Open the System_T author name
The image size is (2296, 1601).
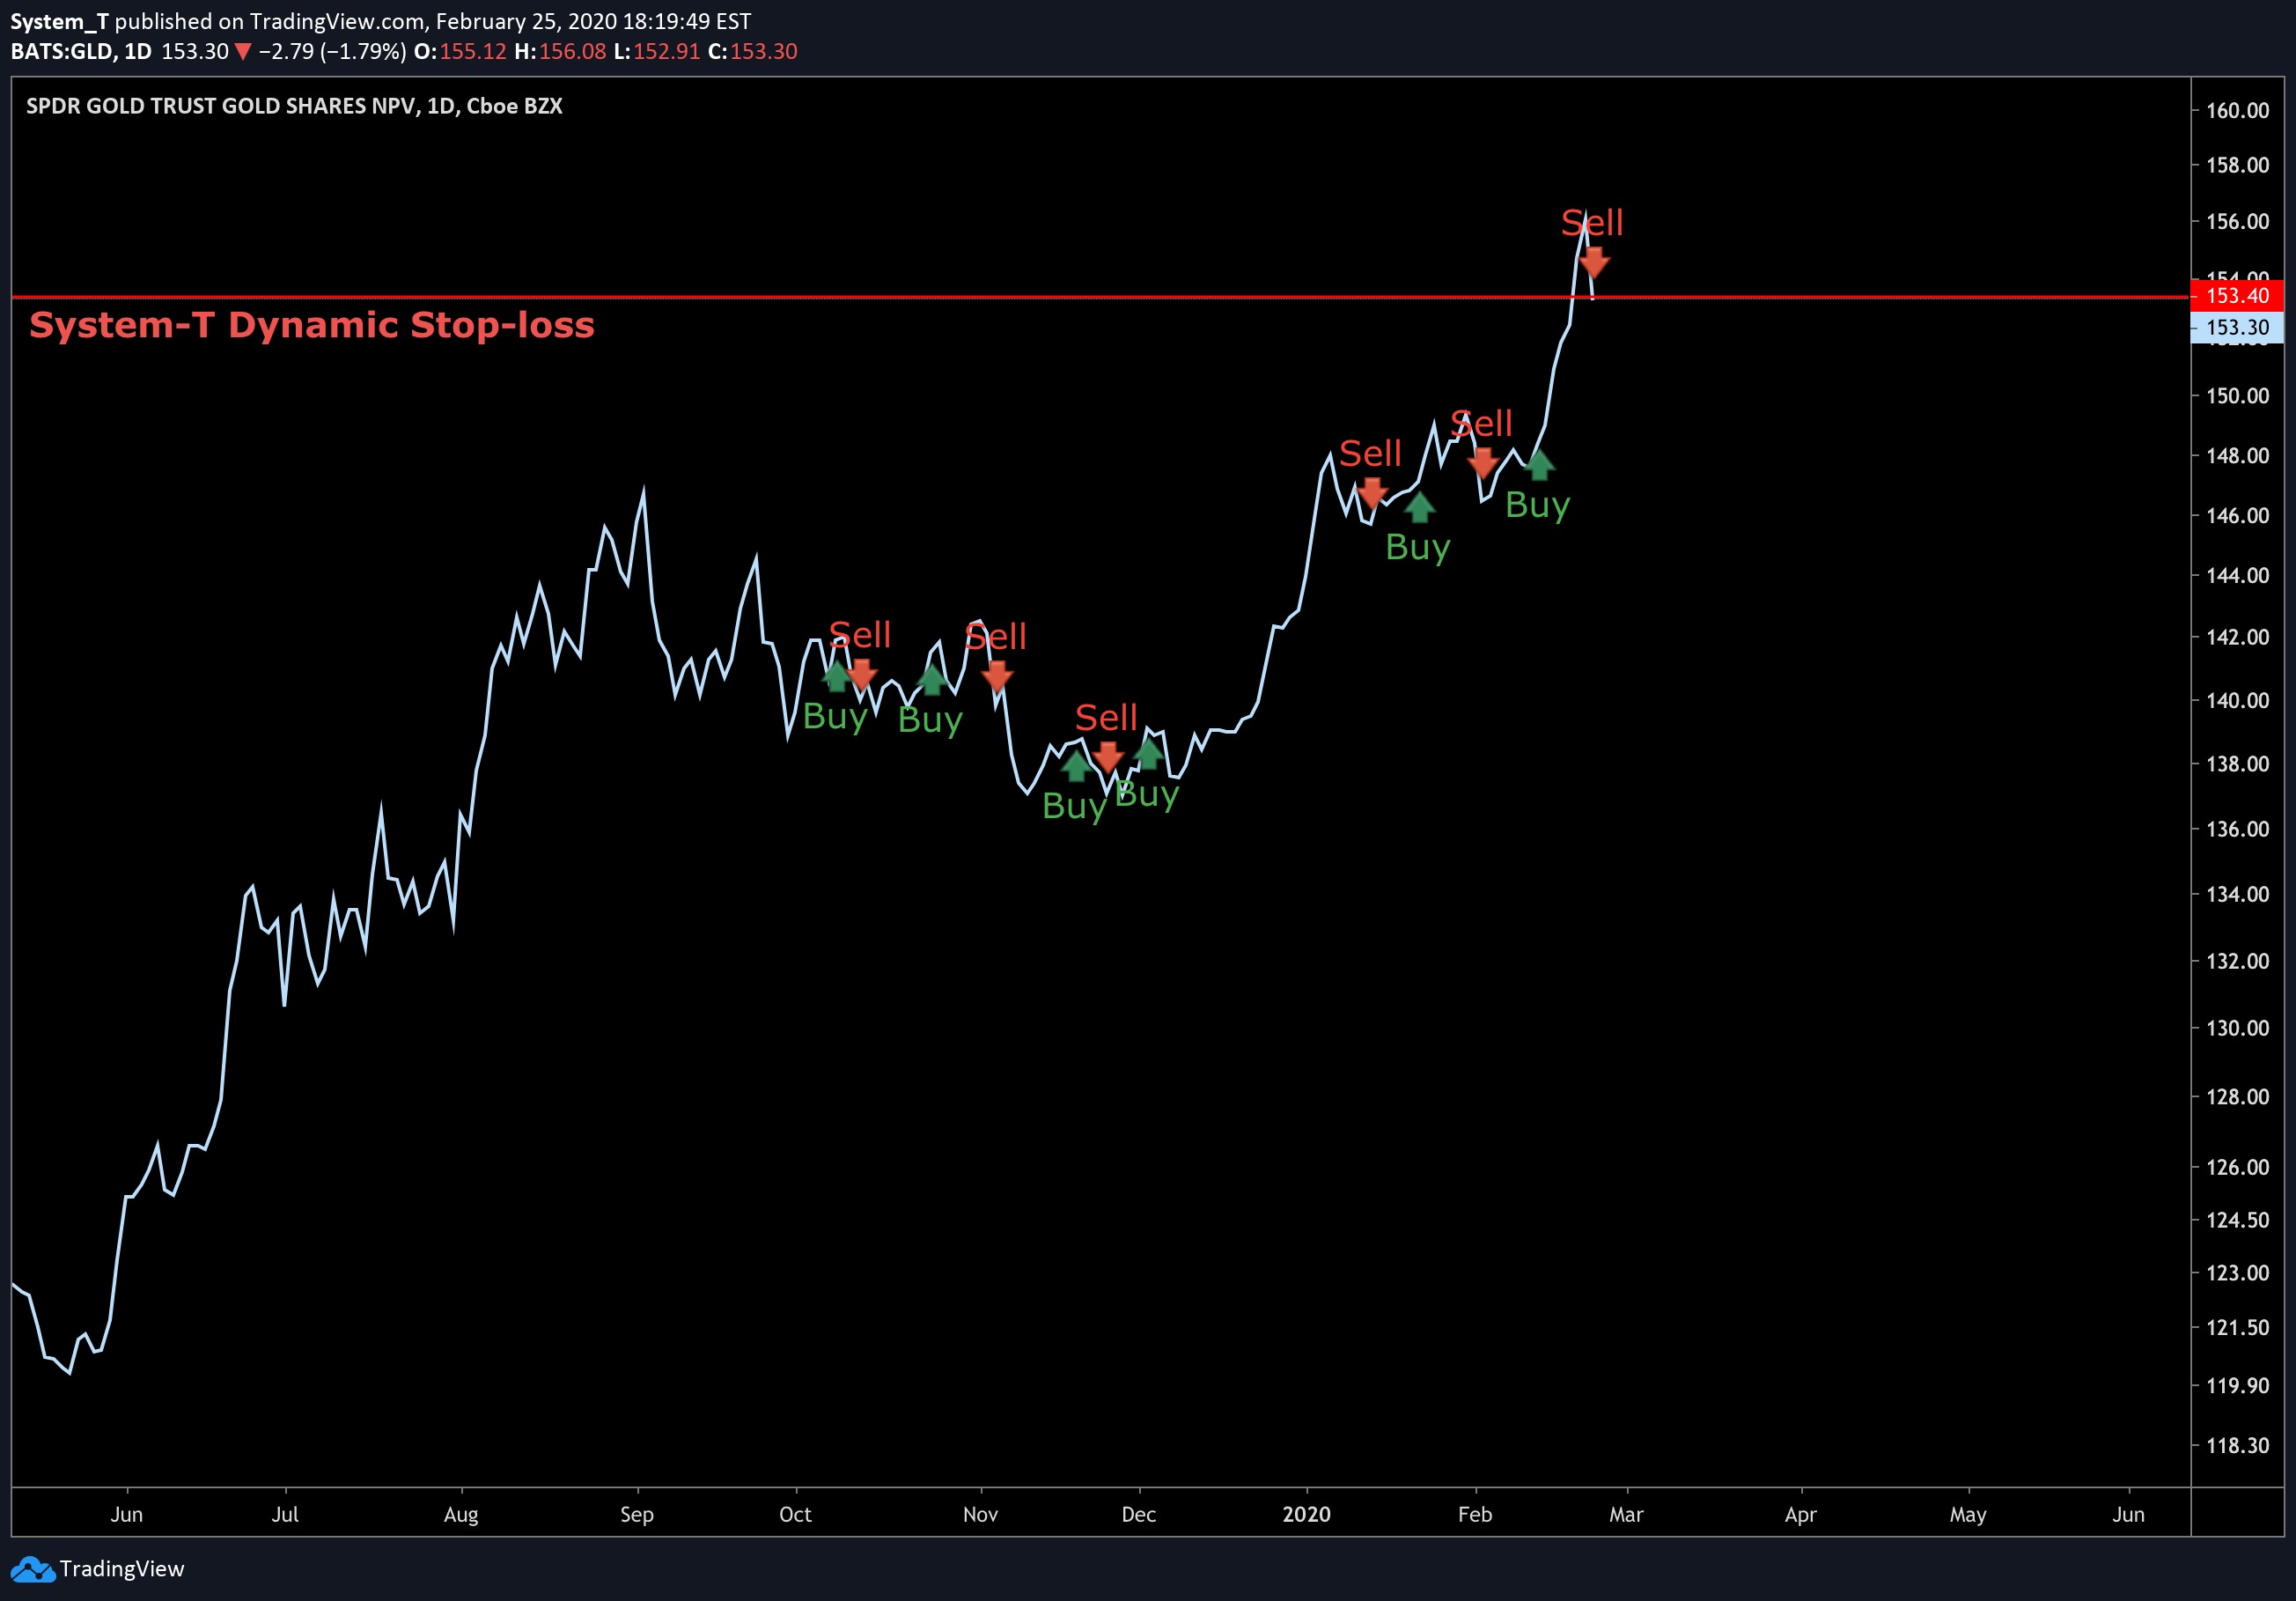coord(59,21)
